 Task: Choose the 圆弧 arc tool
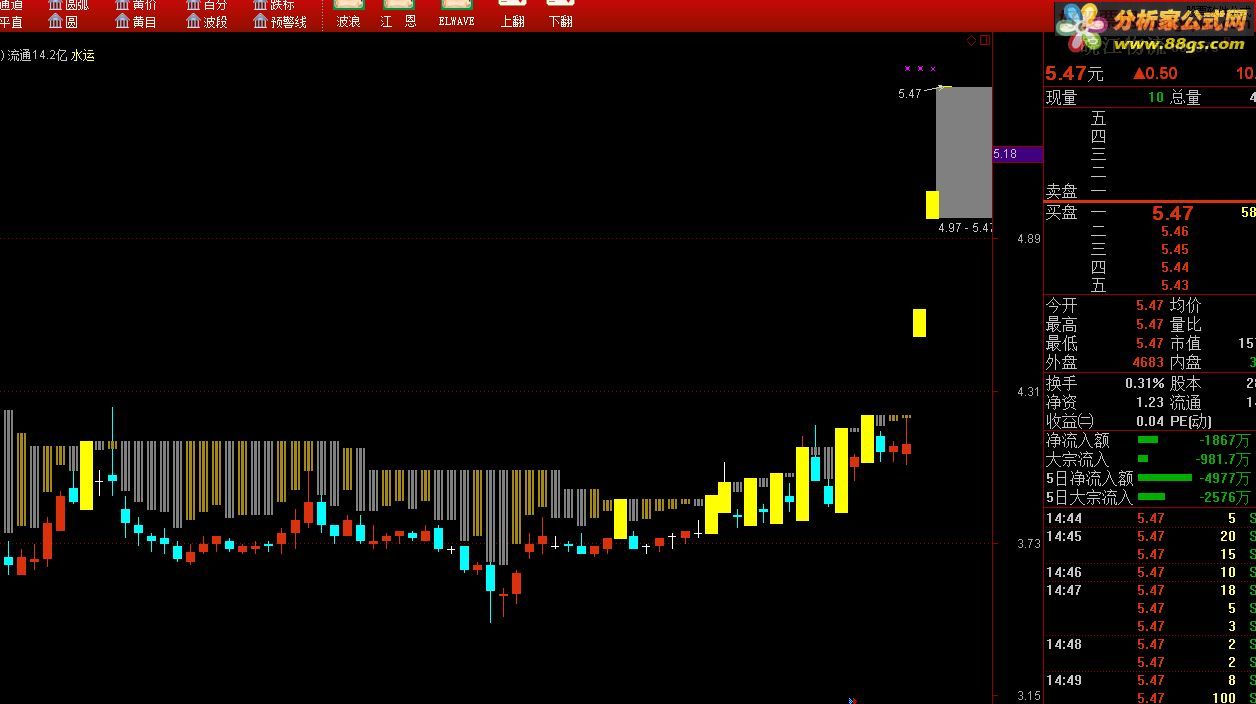[68, 5]
